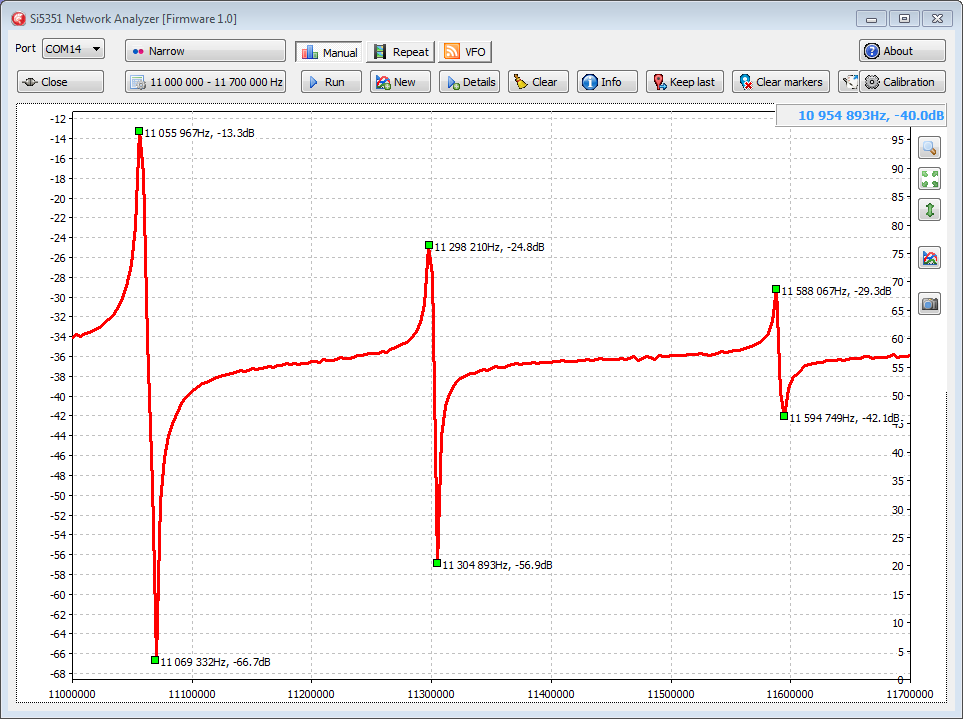This screenshot has height=719, width=963.
Task: Close the COM port connection
Action: [60, 82]
